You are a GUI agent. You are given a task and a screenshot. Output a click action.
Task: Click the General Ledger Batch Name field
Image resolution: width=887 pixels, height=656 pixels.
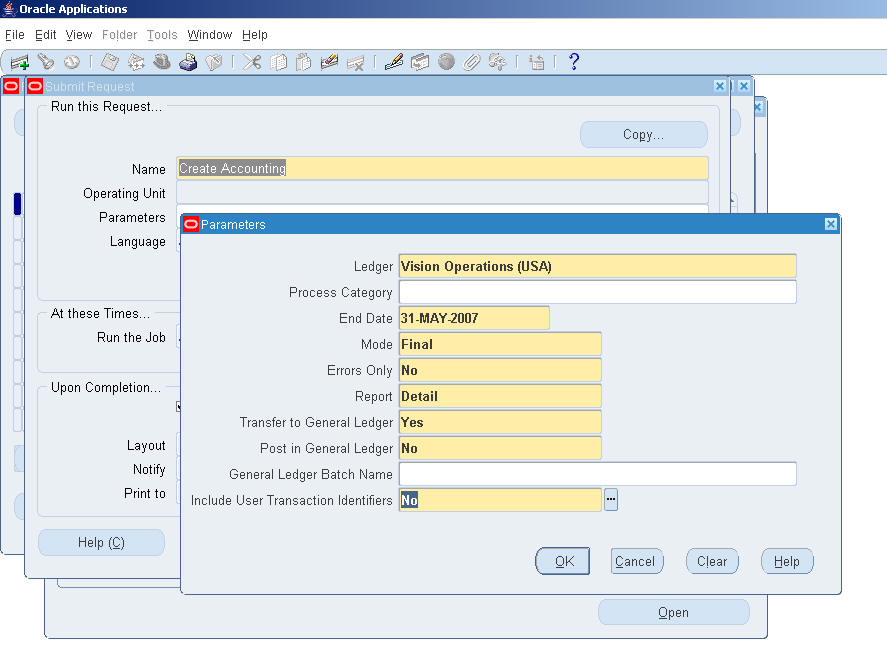[x=597, y=474]
